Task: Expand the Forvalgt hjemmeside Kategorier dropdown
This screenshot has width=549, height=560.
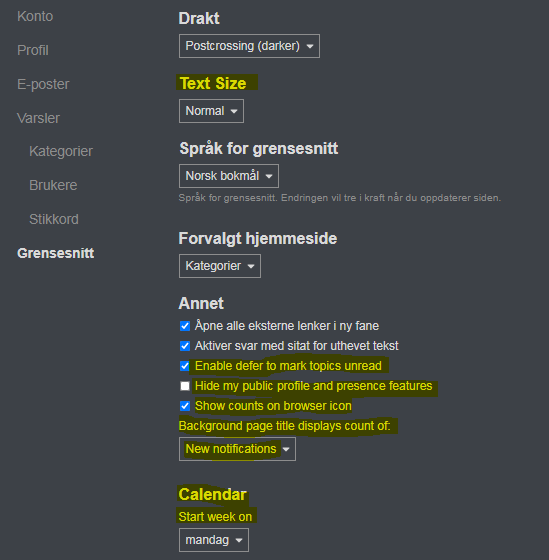Action: [x=220, y=266]
